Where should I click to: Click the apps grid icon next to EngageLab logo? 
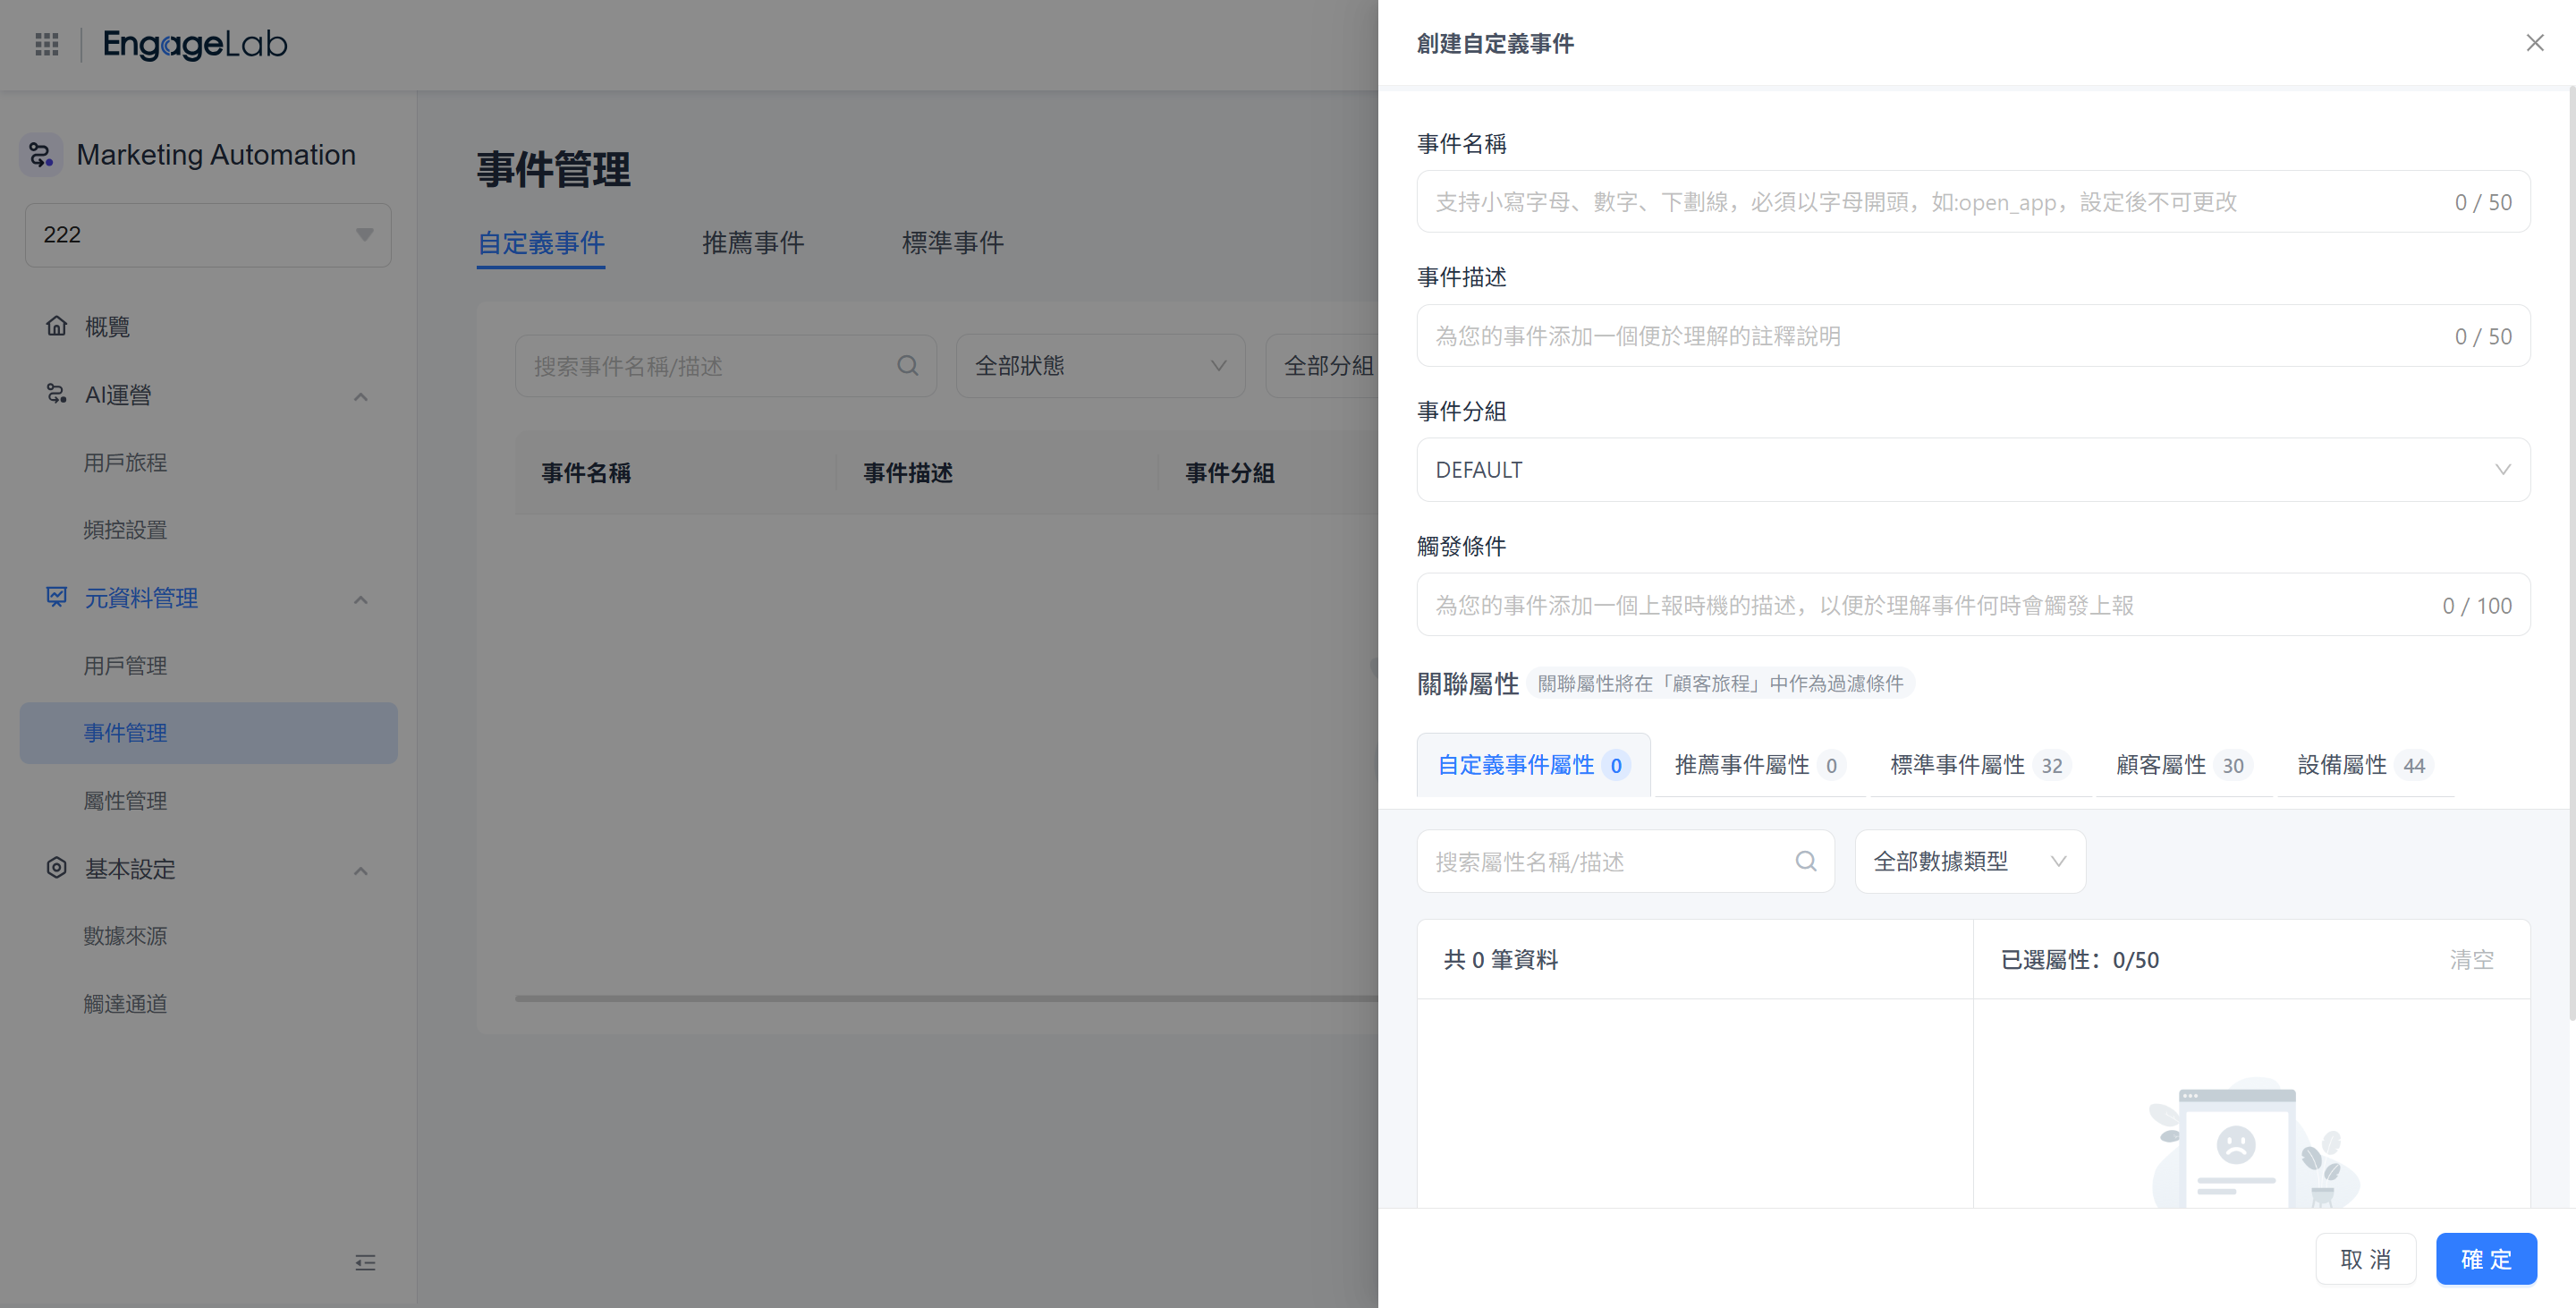(x=46, y=44)
